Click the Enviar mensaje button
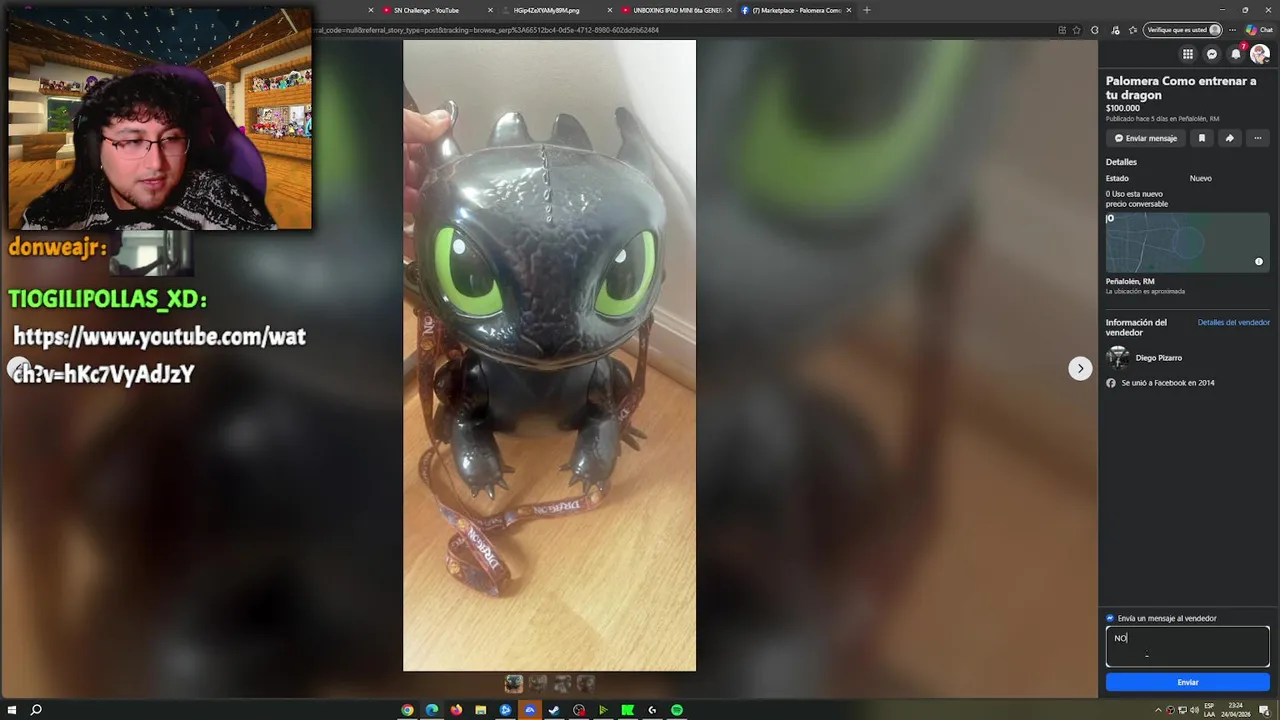The image size is (1280, 720). coord(1146,138)
